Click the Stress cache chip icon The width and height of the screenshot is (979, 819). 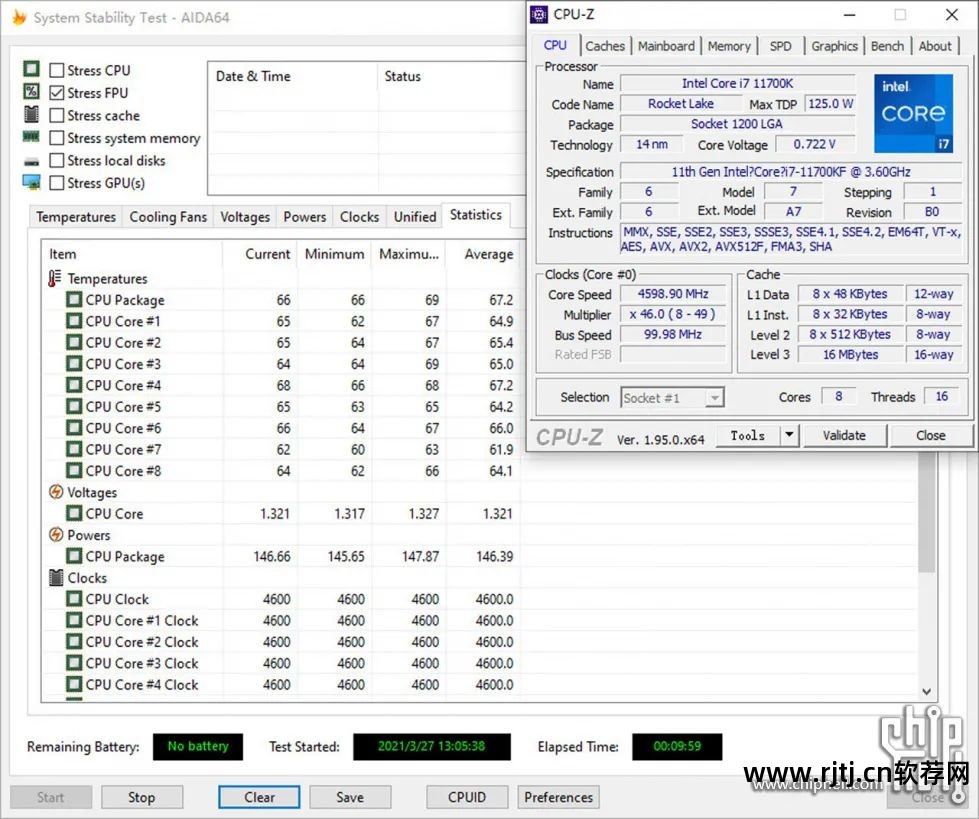31,114
